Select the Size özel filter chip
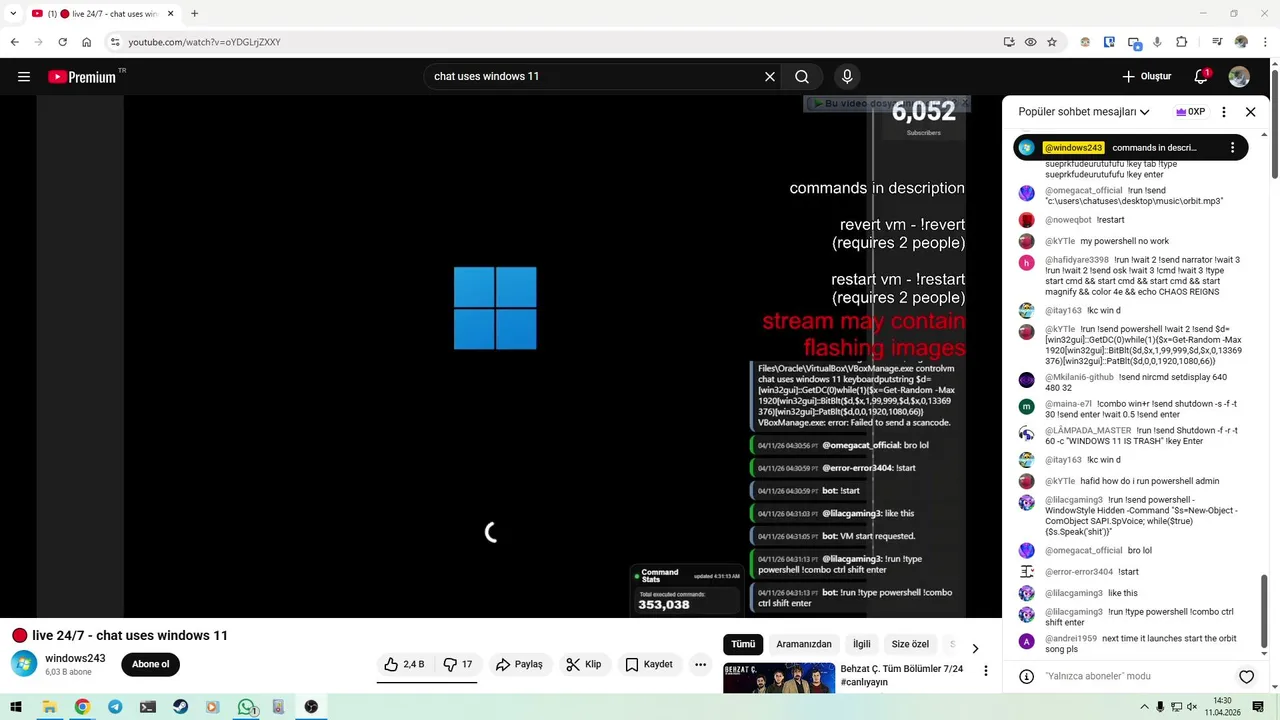The image size is (1280, 720). coord(910,644)
